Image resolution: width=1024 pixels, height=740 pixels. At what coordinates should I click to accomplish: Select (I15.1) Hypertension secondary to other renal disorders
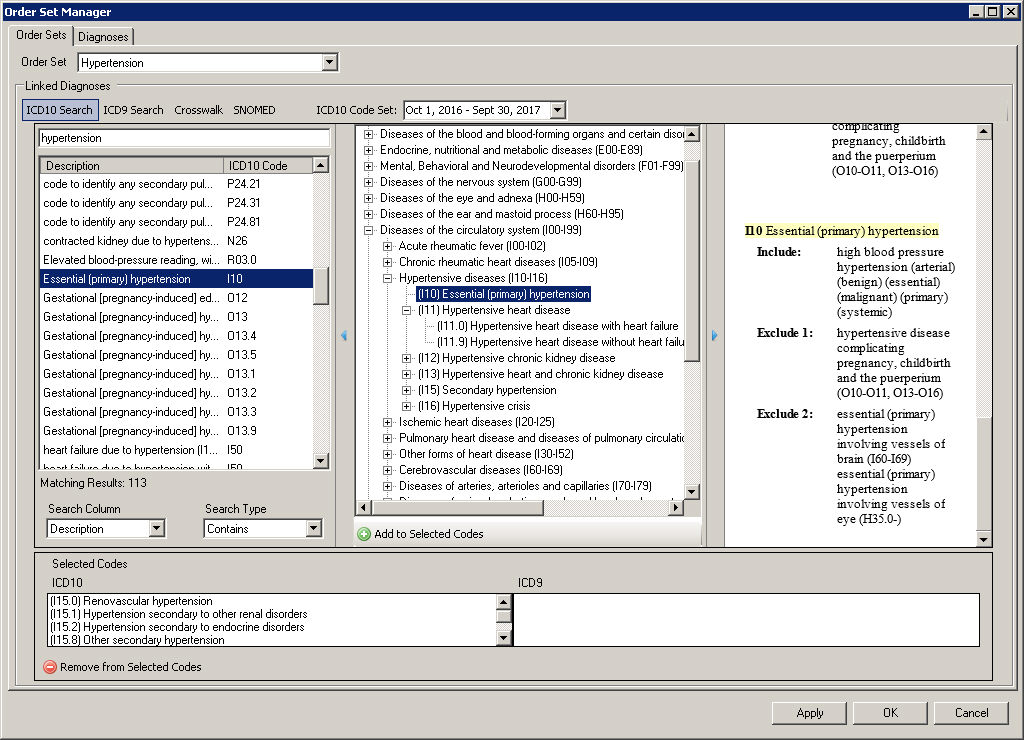178,614
